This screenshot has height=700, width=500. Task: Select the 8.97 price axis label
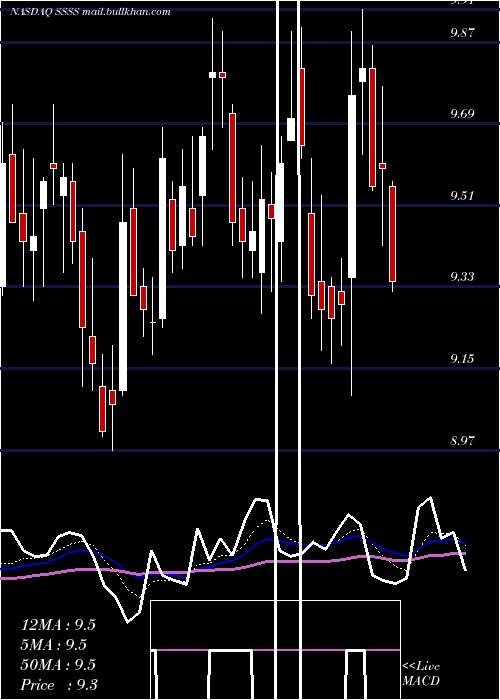pos(462,441)
